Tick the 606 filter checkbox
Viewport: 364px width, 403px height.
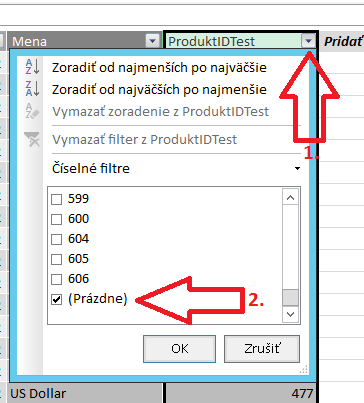(x=57, y=279)
